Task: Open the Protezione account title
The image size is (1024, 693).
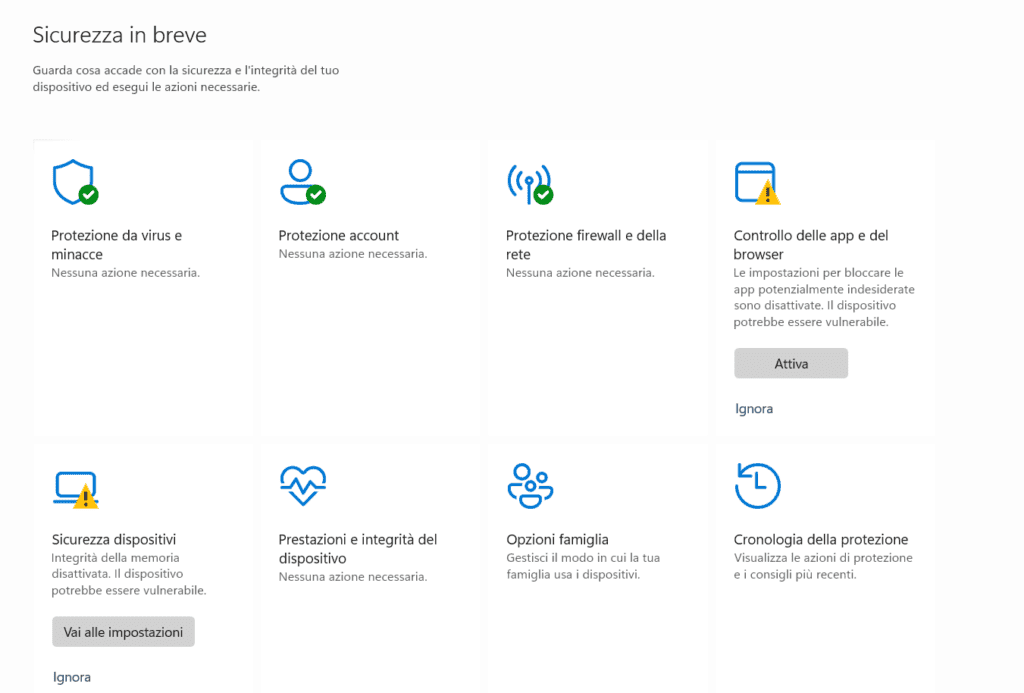Action: click(x=338, y=236)
